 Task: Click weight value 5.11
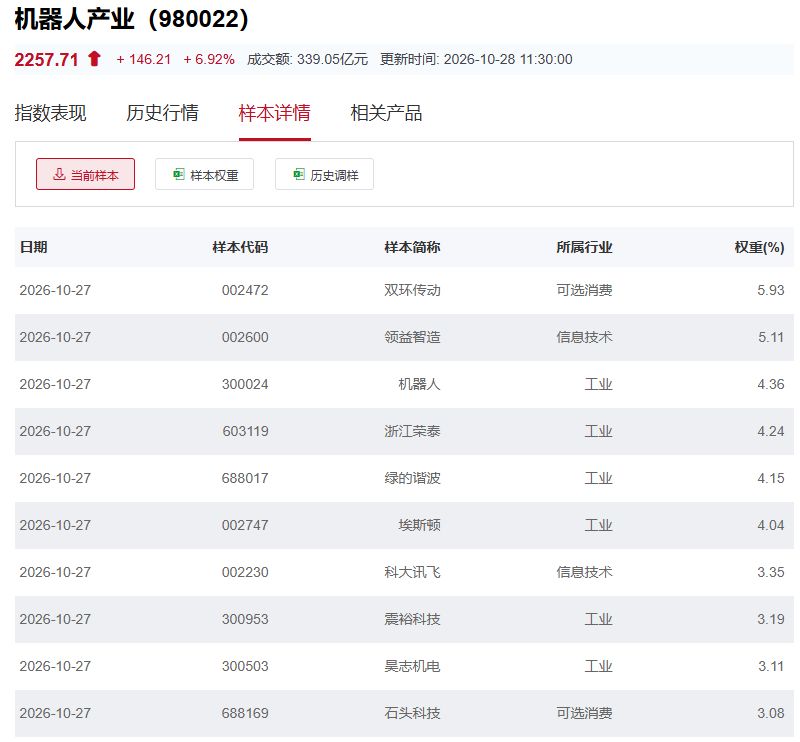point(770,337)
